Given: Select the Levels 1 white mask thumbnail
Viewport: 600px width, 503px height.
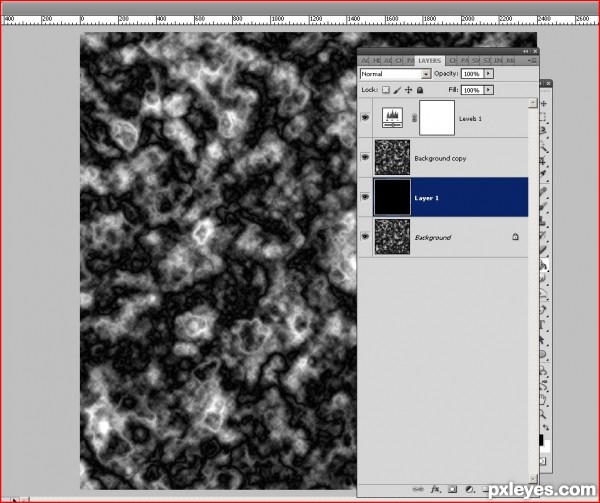Looking at the screenshot, I should (x=437, y=118).
